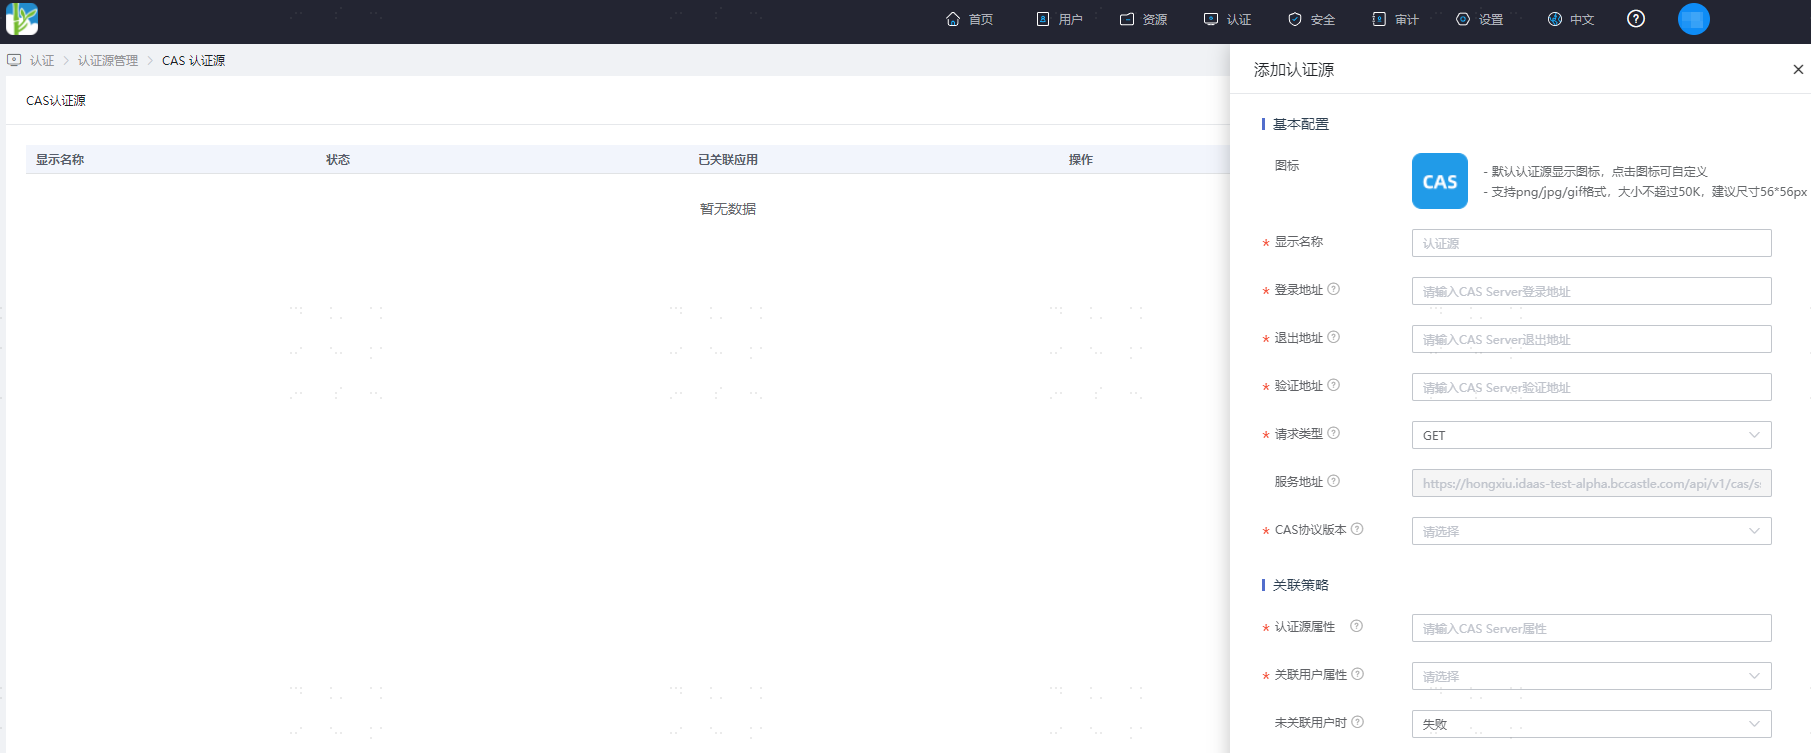The height and width of the screenshot is (753, 1811).
Task: Click the 关联策略 section heading
Action: pyautogui.click(x=1301, y=585)
